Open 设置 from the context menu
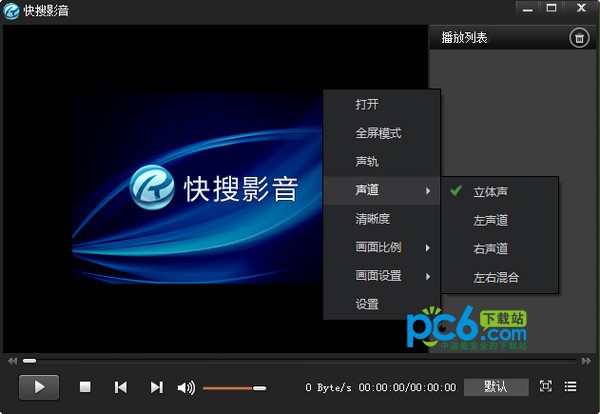The width and height of the screenshot is (600, 414). tap(381, 305)
